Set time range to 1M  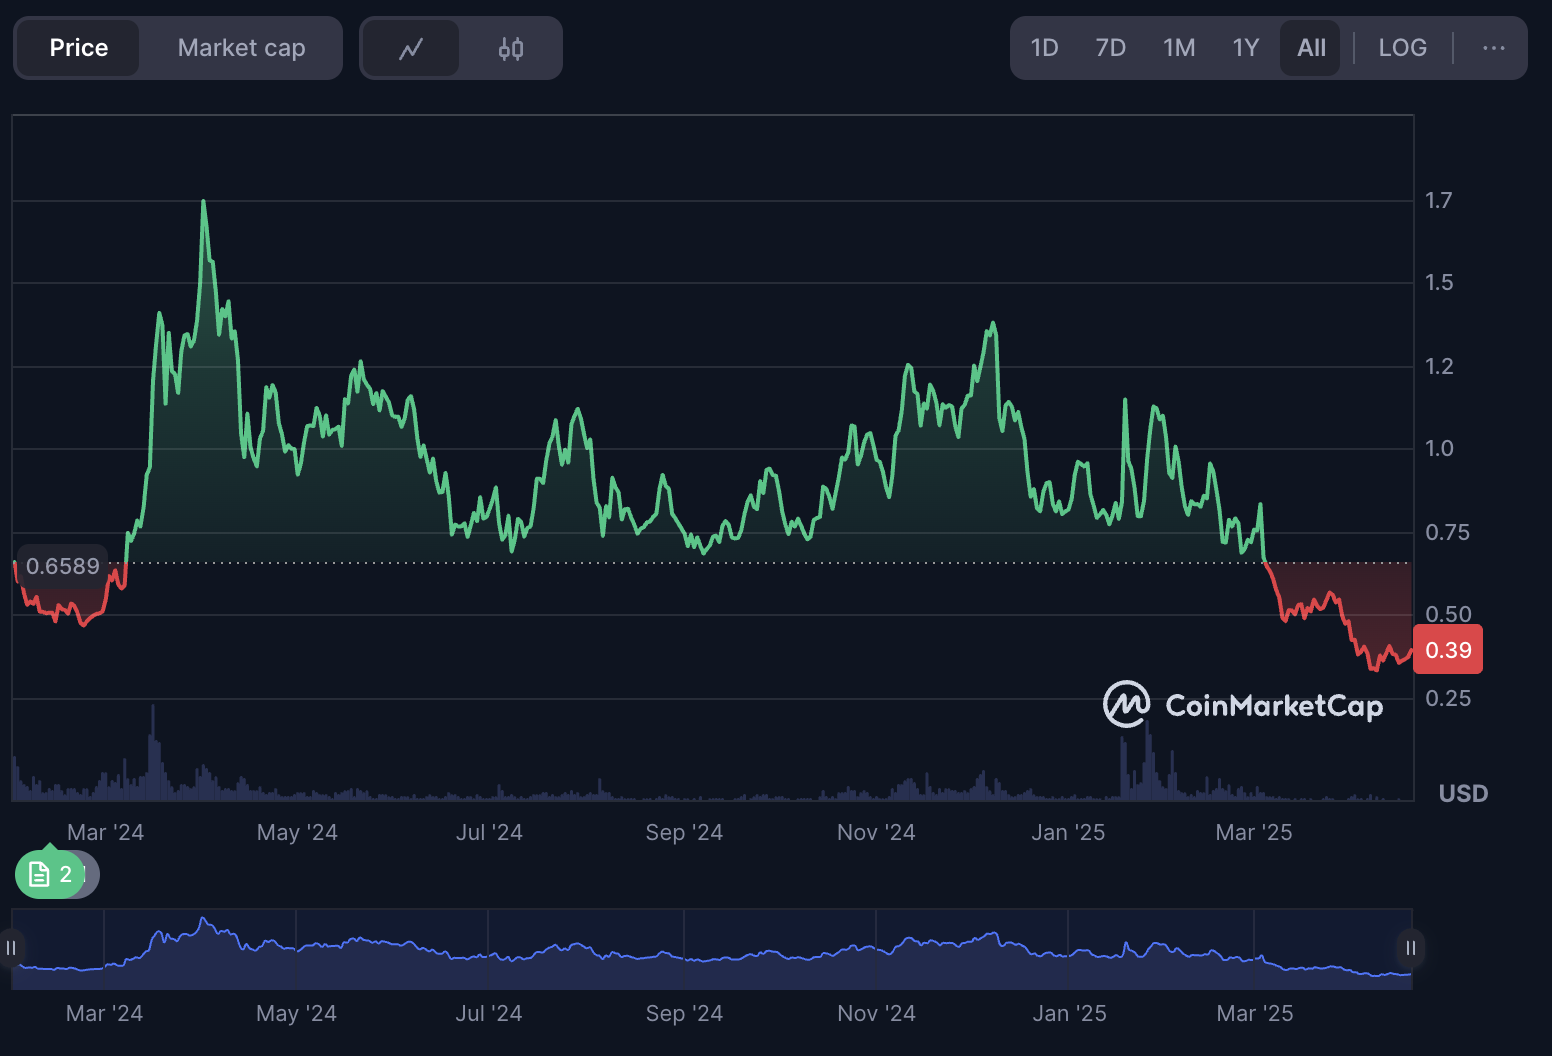pyautogui.click(x=1179, y=48)
